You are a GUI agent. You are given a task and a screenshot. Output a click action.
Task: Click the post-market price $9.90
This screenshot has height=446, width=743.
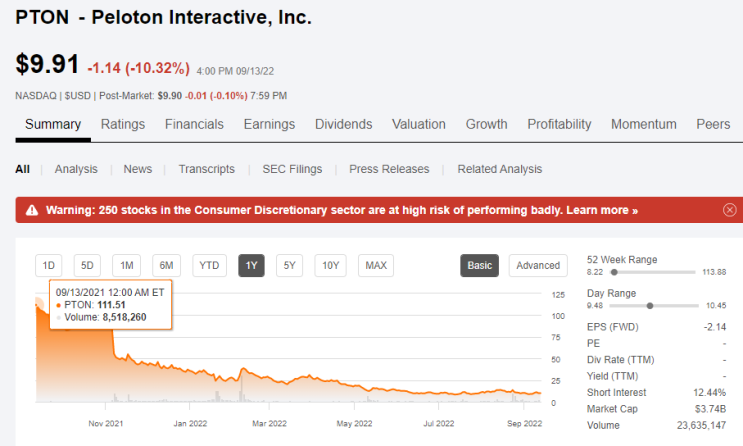point(170,96)
